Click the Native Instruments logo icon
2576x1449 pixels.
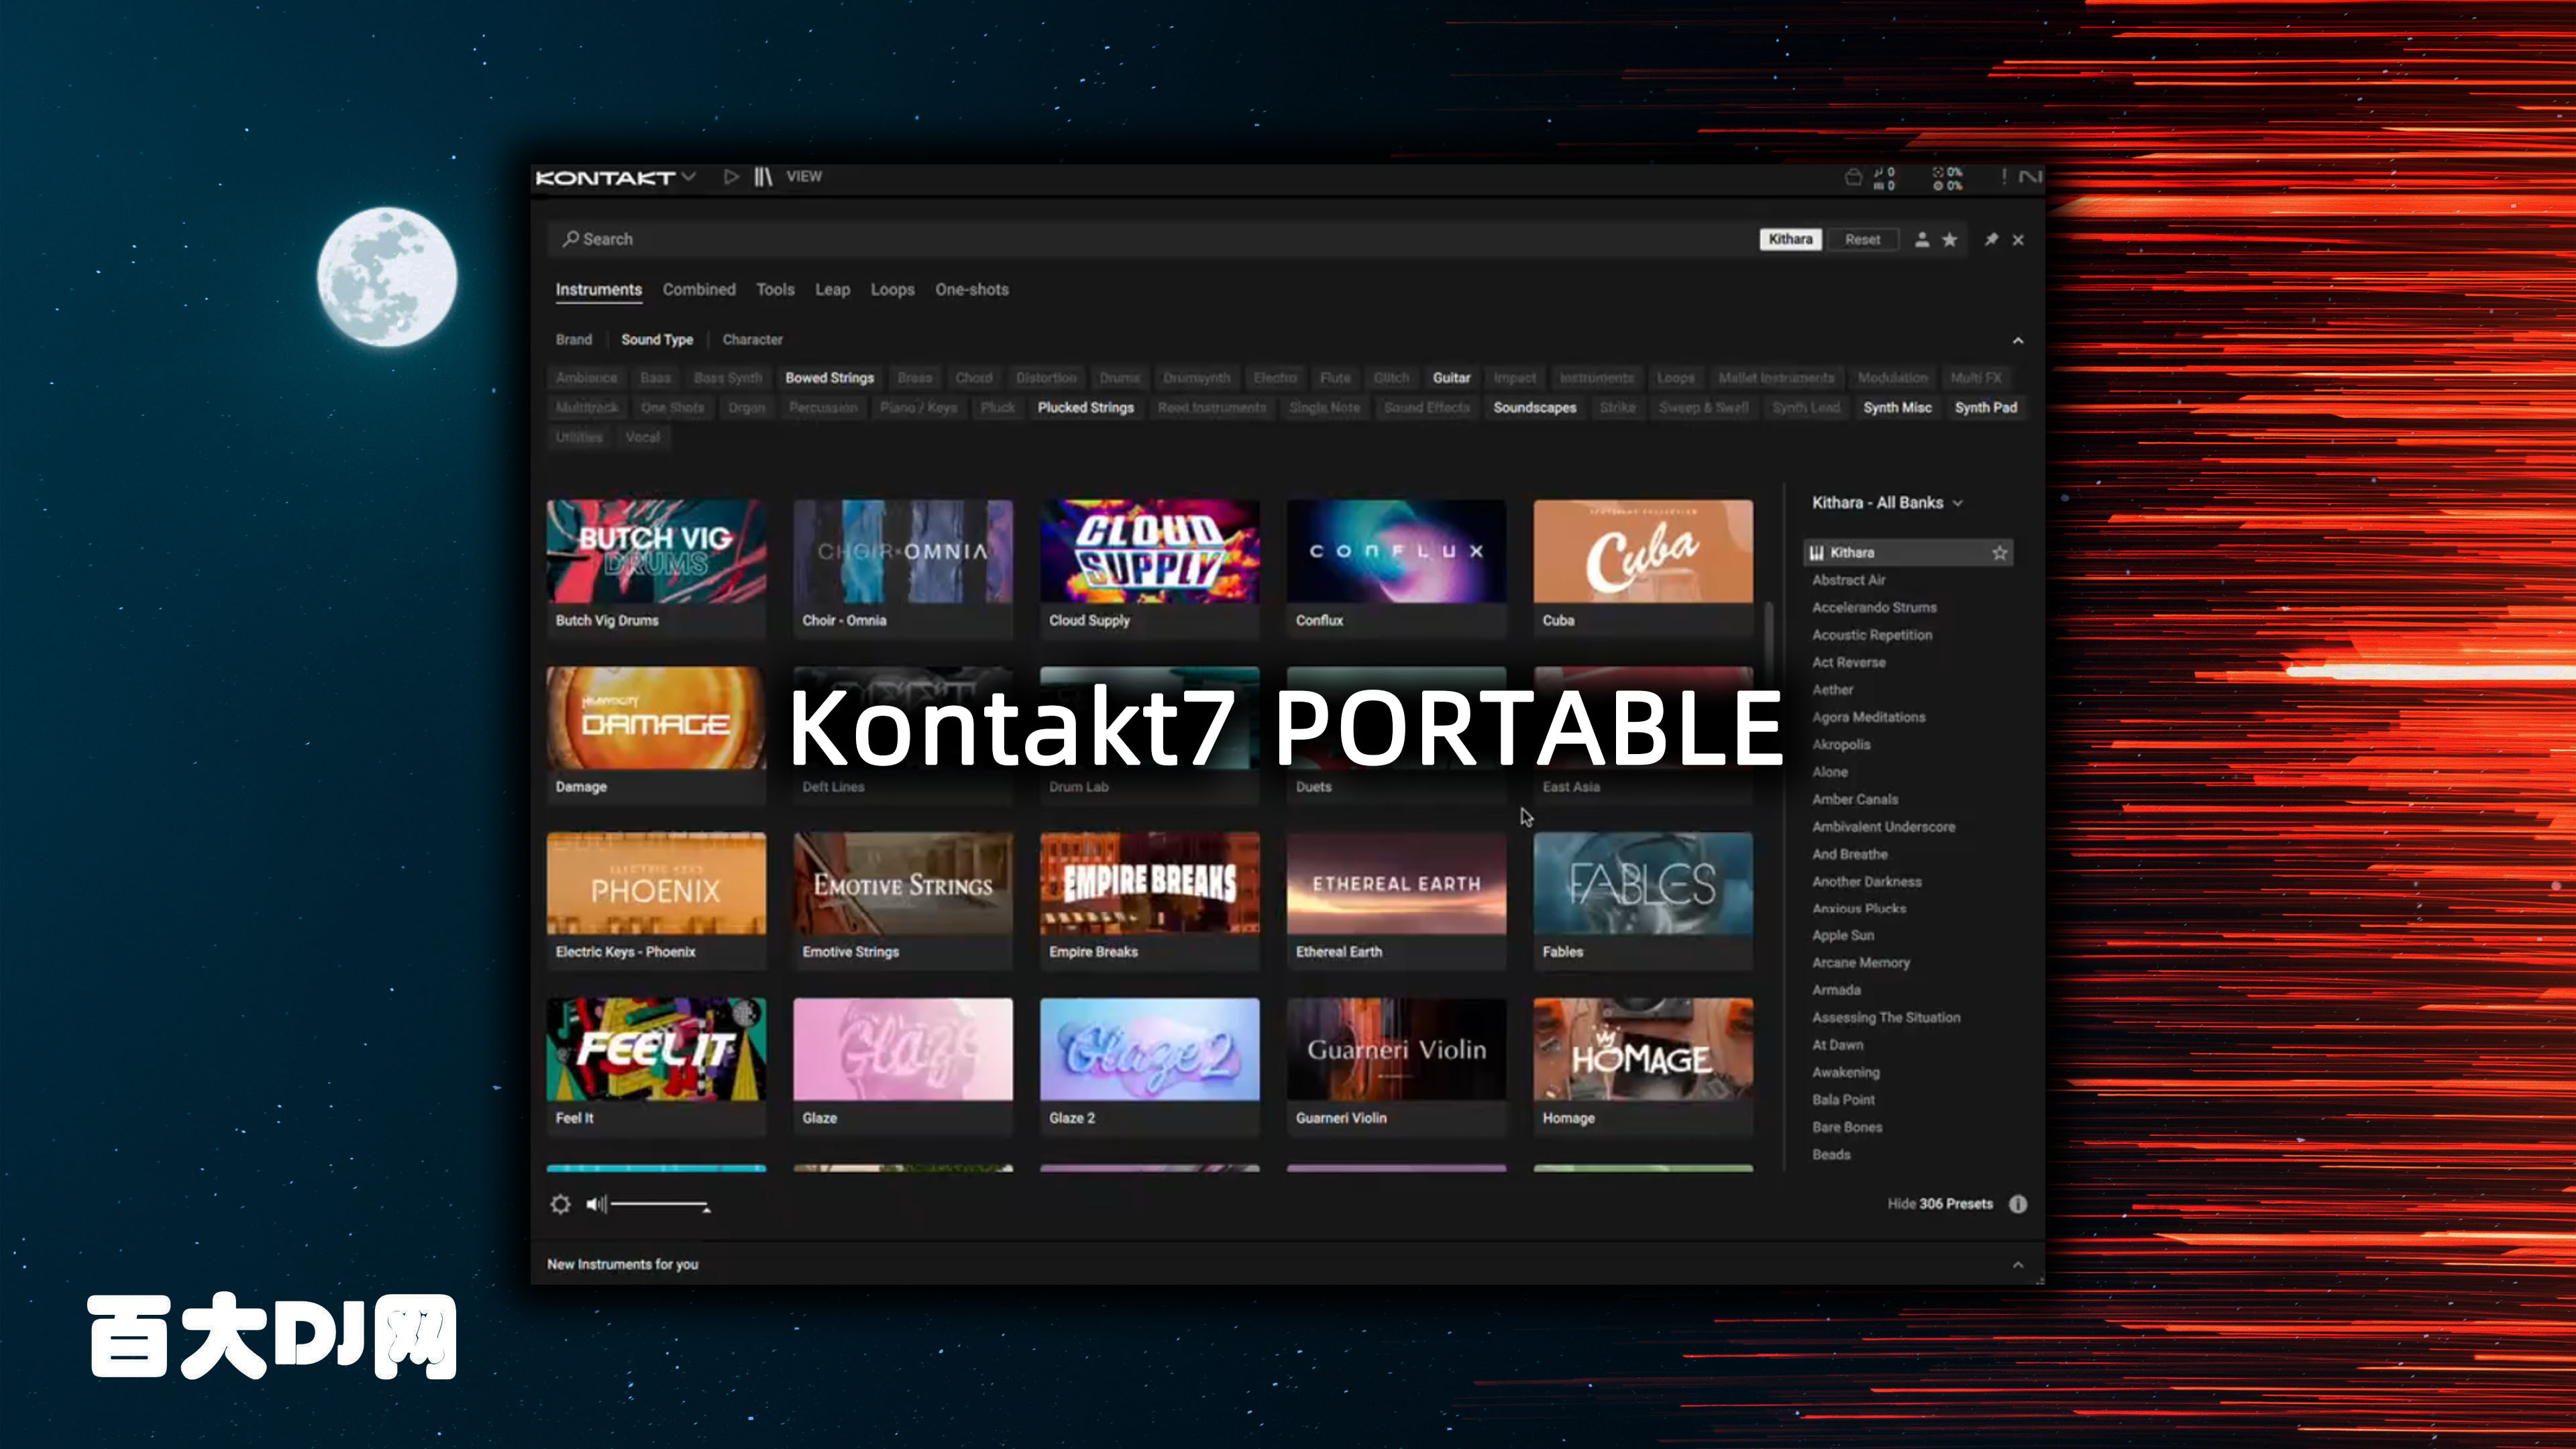coord(2030,177)
